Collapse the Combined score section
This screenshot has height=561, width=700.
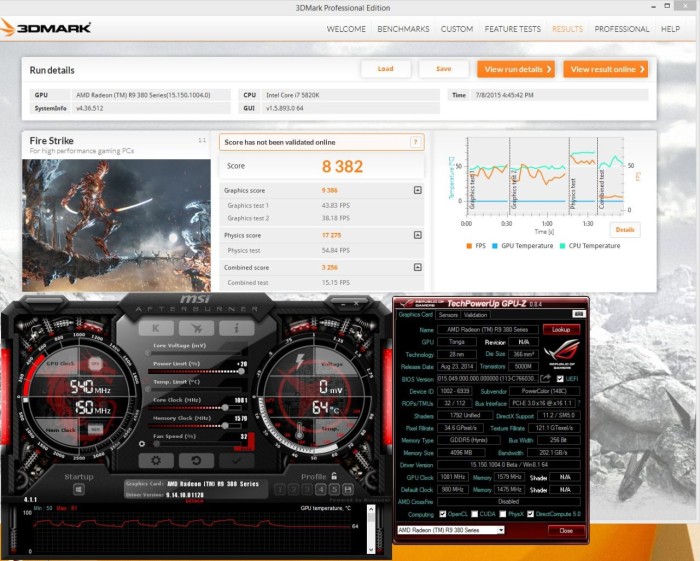click(417, 267)
